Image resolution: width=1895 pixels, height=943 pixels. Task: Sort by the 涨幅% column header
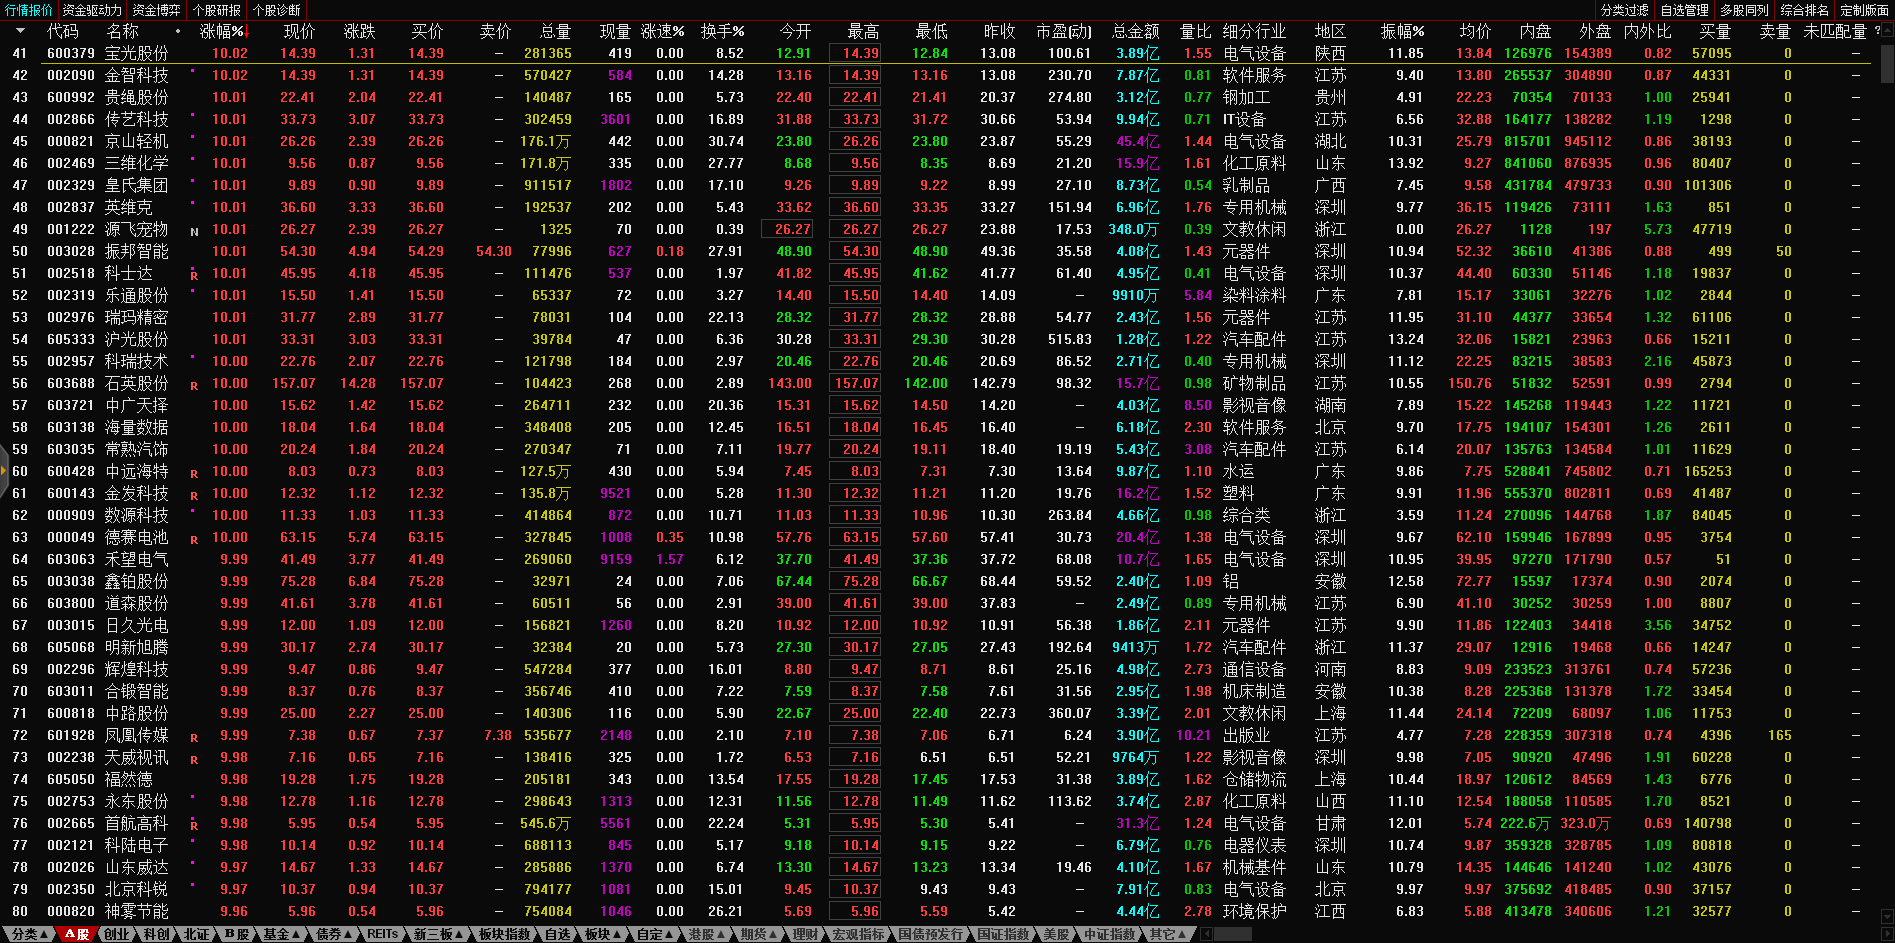pyautogui.click(x=221, y=31)
